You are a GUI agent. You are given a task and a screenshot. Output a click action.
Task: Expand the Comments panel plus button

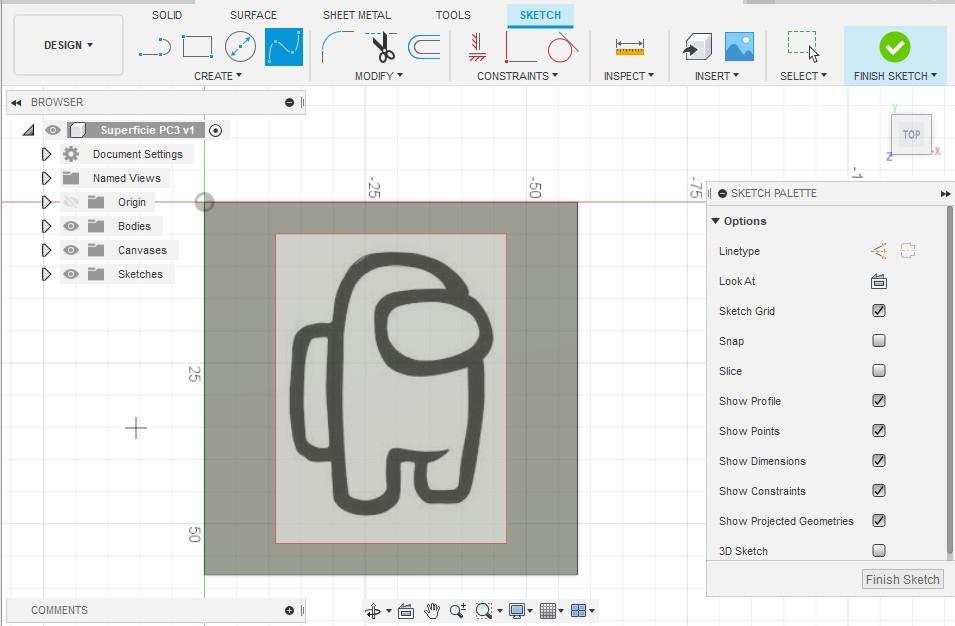[289, 610]
